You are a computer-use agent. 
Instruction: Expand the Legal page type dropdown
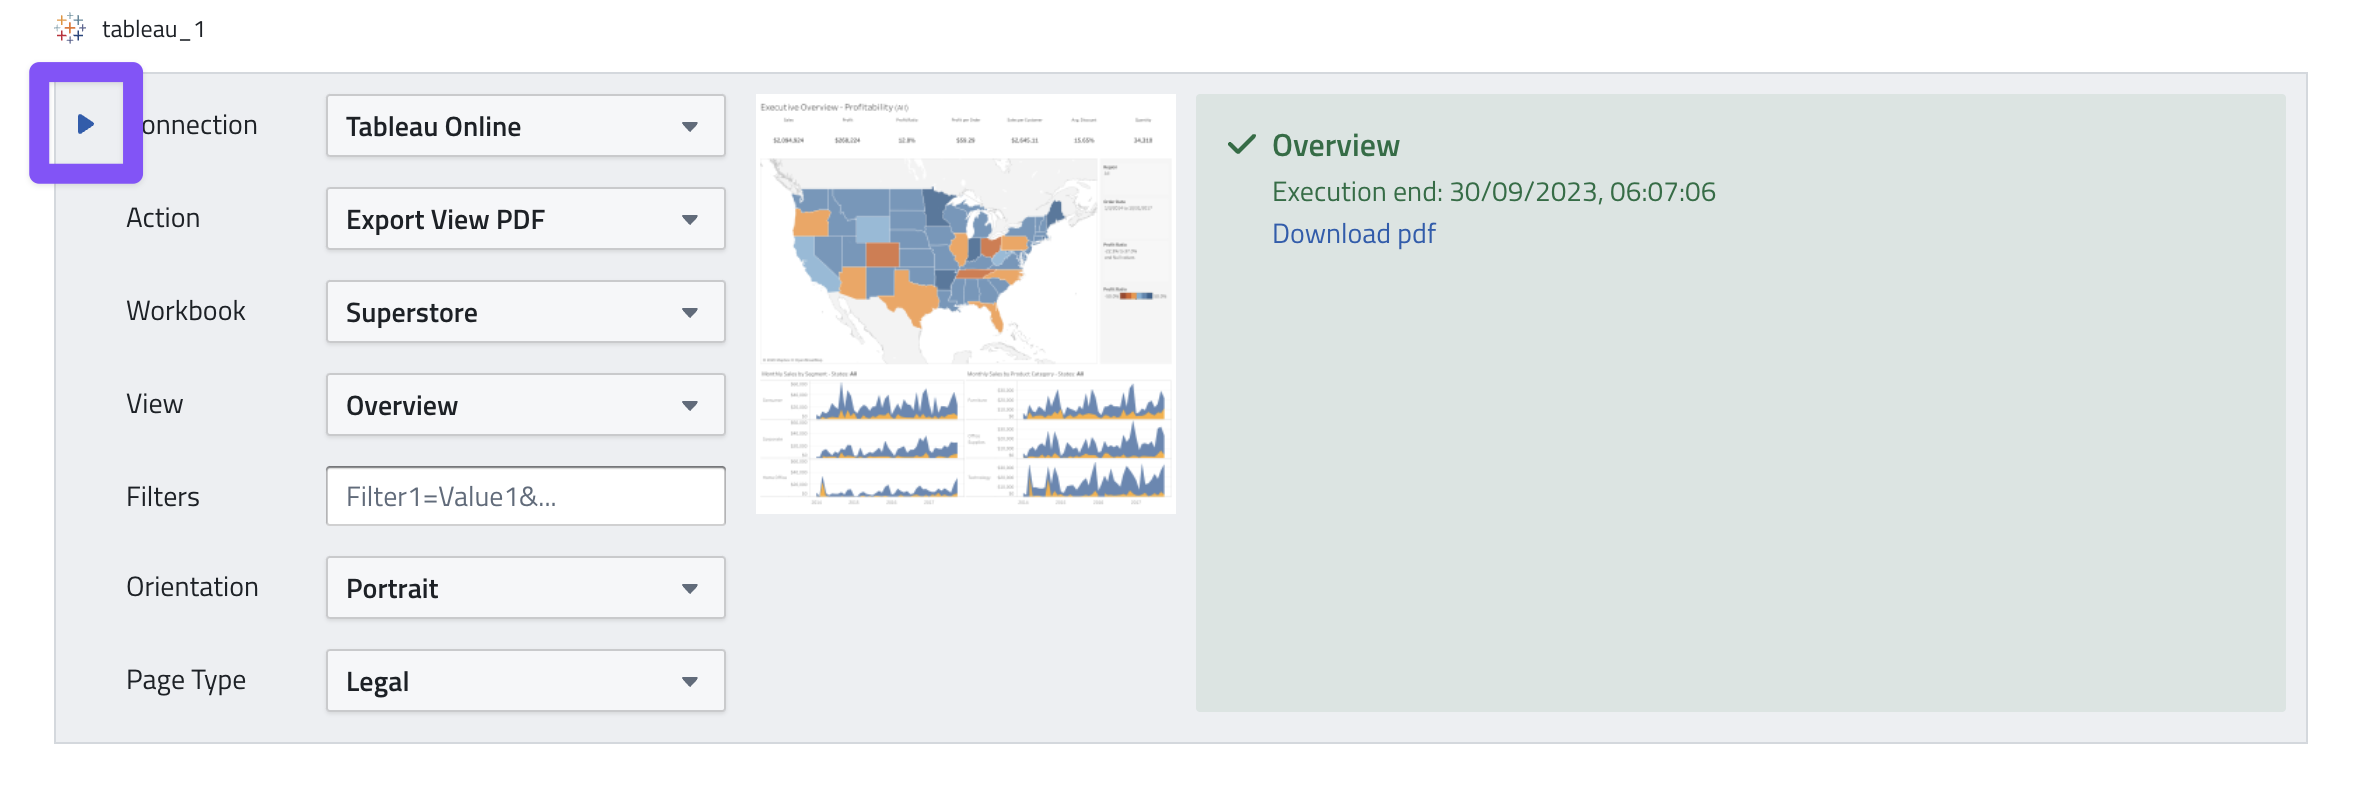[525, 681]
